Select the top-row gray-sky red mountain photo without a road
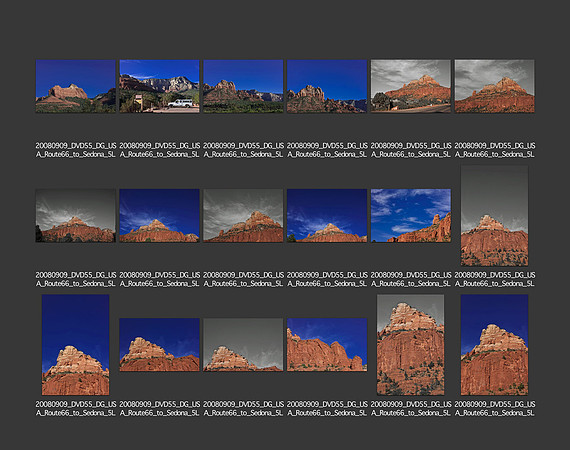Image resolution: width=570 pixels, height=450 pixels. pyautogui.click(x=494, y=86)
